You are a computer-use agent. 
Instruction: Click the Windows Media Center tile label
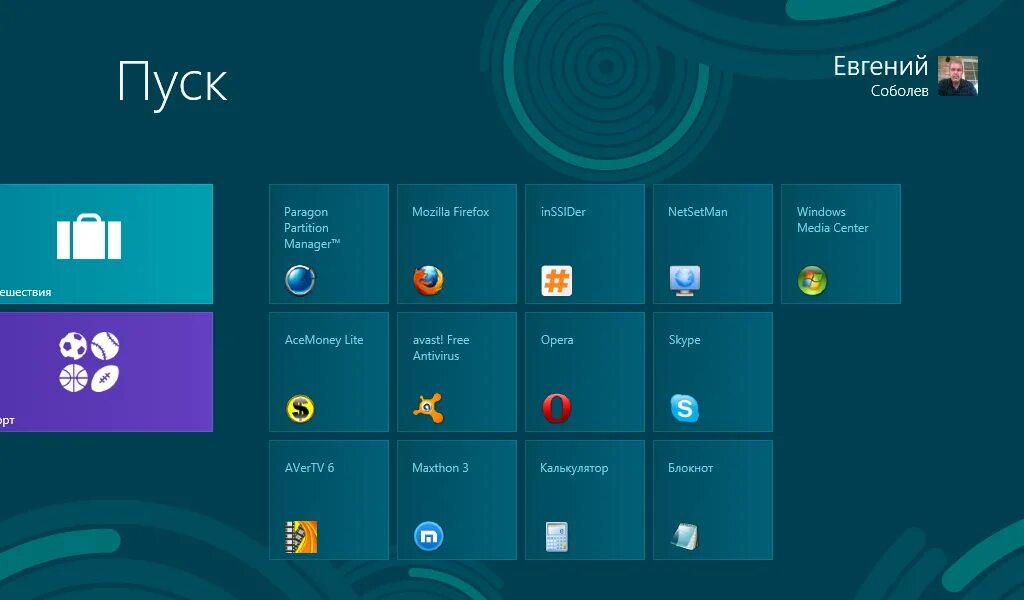833,220
